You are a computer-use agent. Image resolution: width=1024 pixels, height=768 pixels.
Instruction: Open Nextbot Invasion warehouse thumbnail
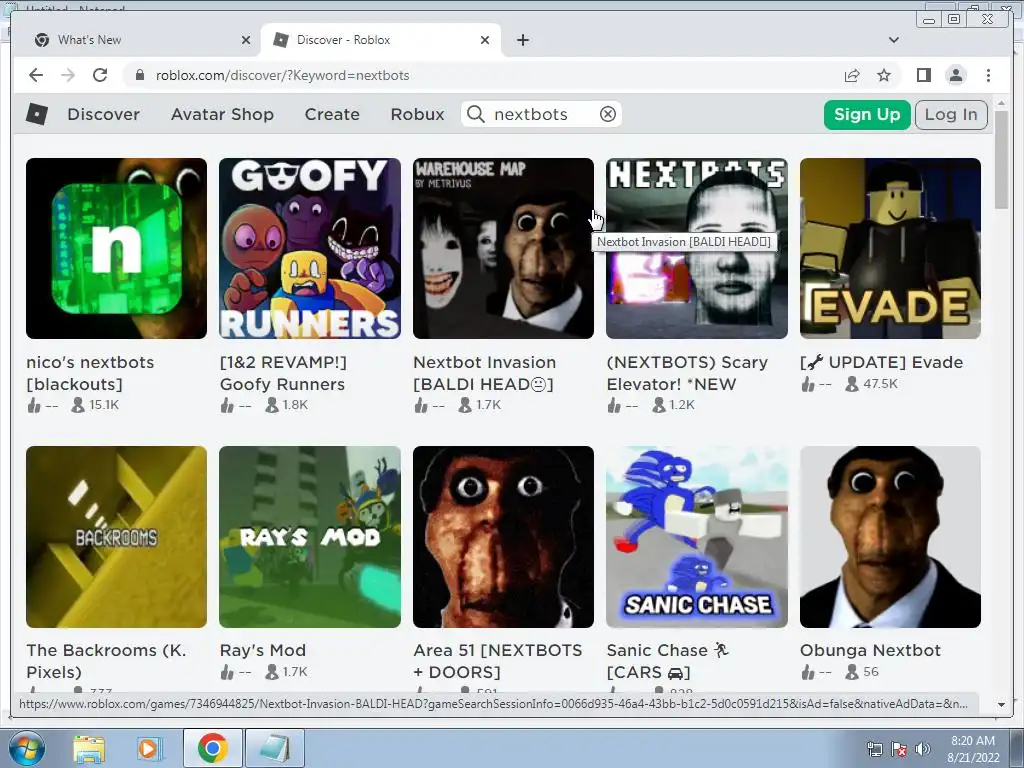(504, 248)
